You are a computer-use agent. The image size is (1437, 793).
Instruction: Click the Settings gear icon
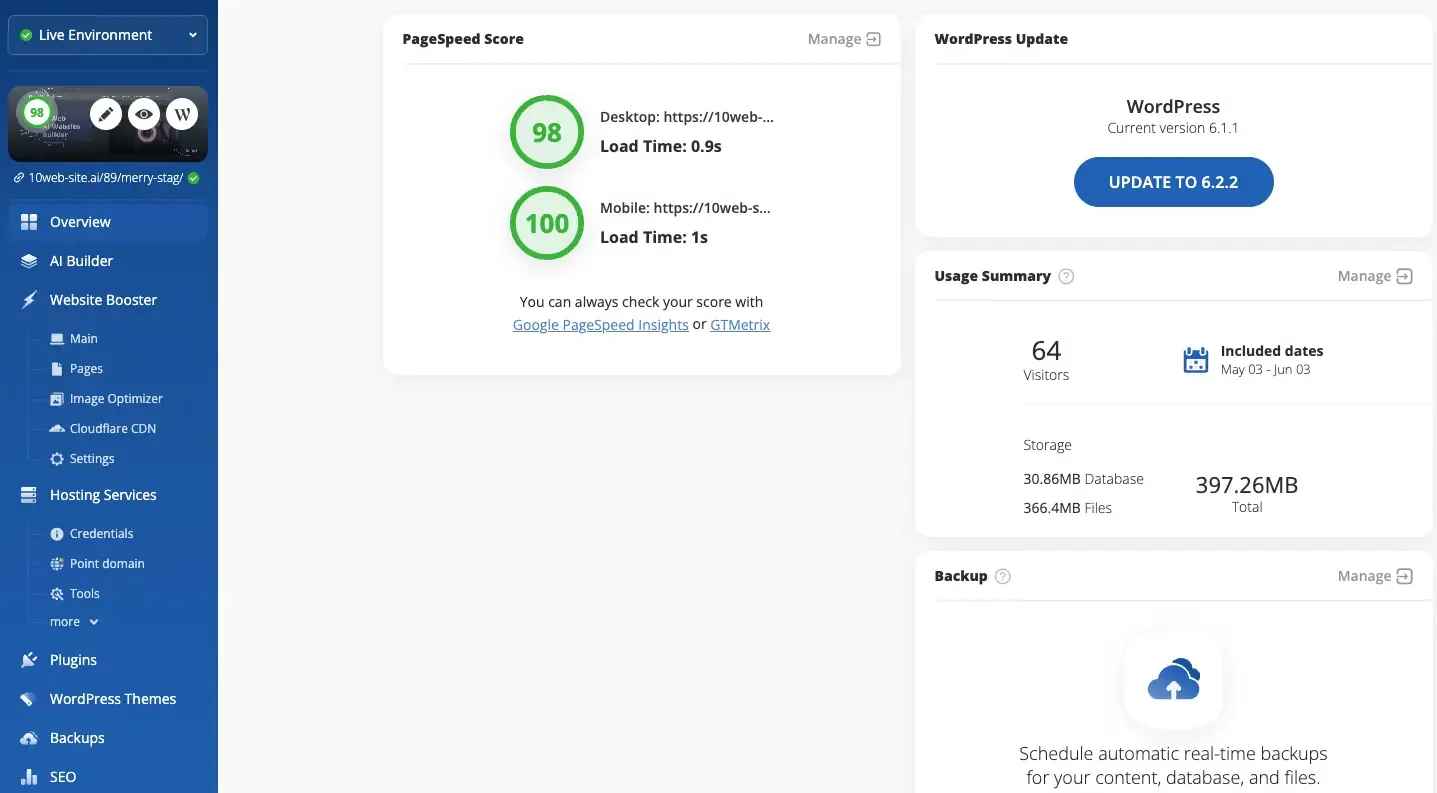57,459
